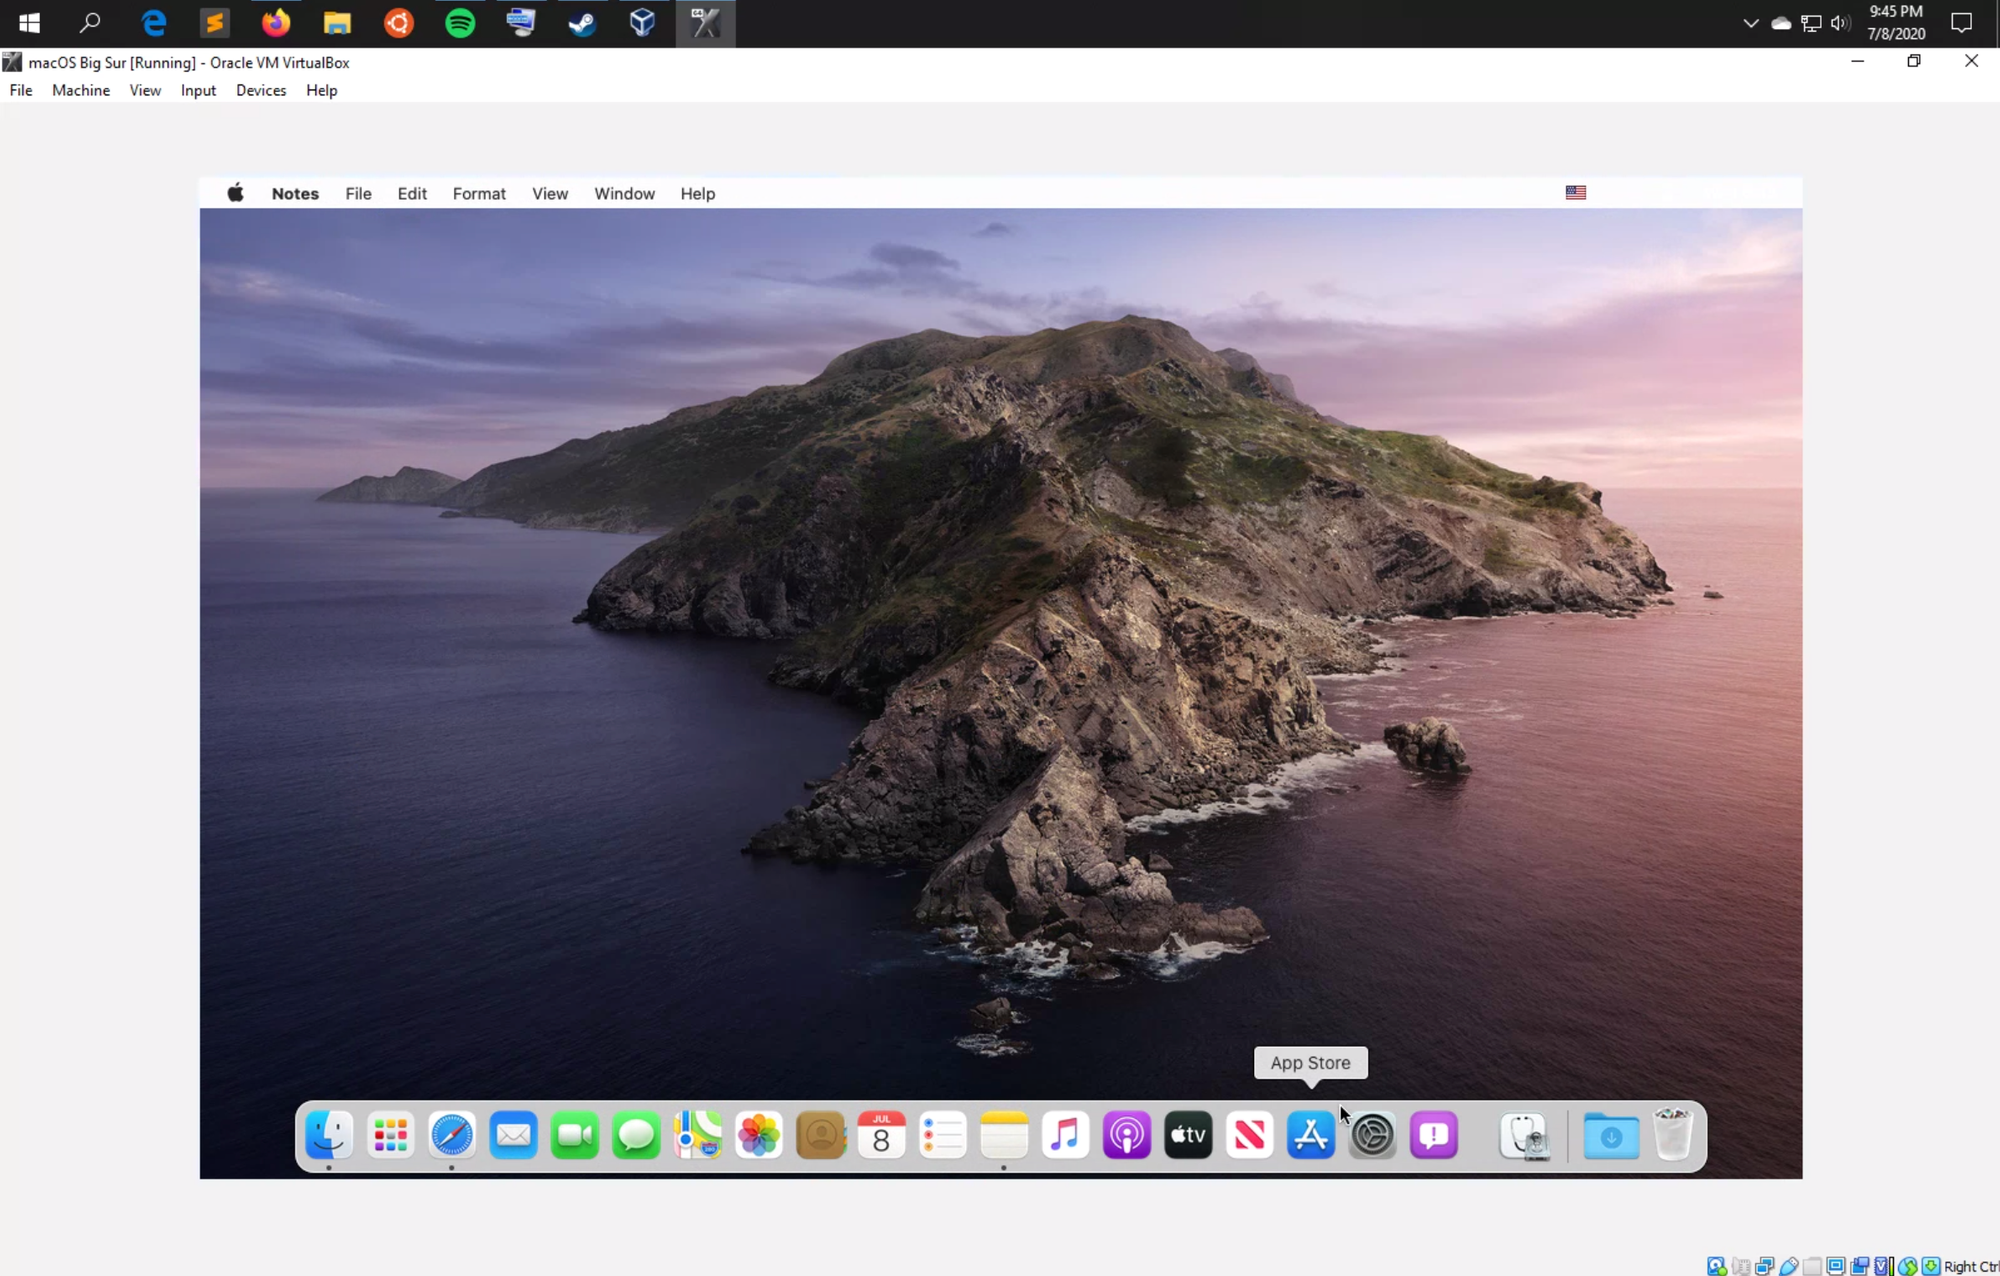Open Finder from the macOS dock
The height and width of the screenshot is (1276, 2000).
[329, 1134]
